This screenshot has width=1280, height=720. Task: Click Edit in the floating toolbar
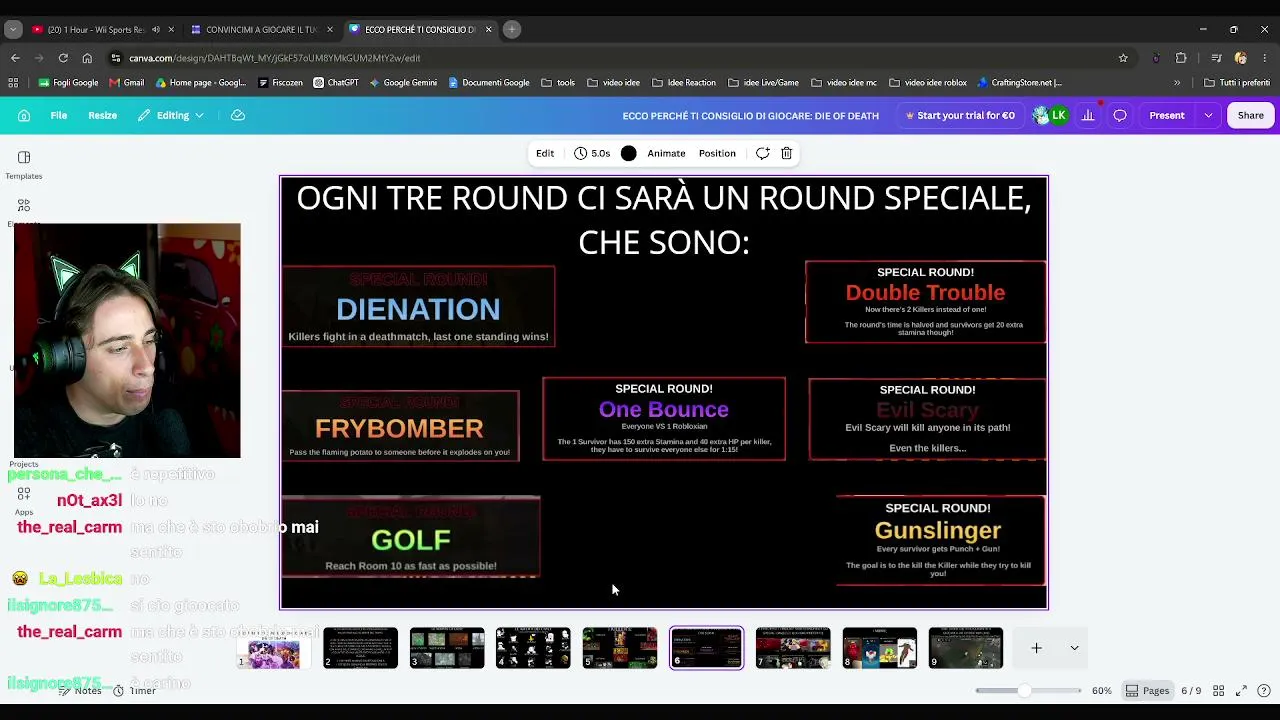pyautogui.click(x=545, y=153)
